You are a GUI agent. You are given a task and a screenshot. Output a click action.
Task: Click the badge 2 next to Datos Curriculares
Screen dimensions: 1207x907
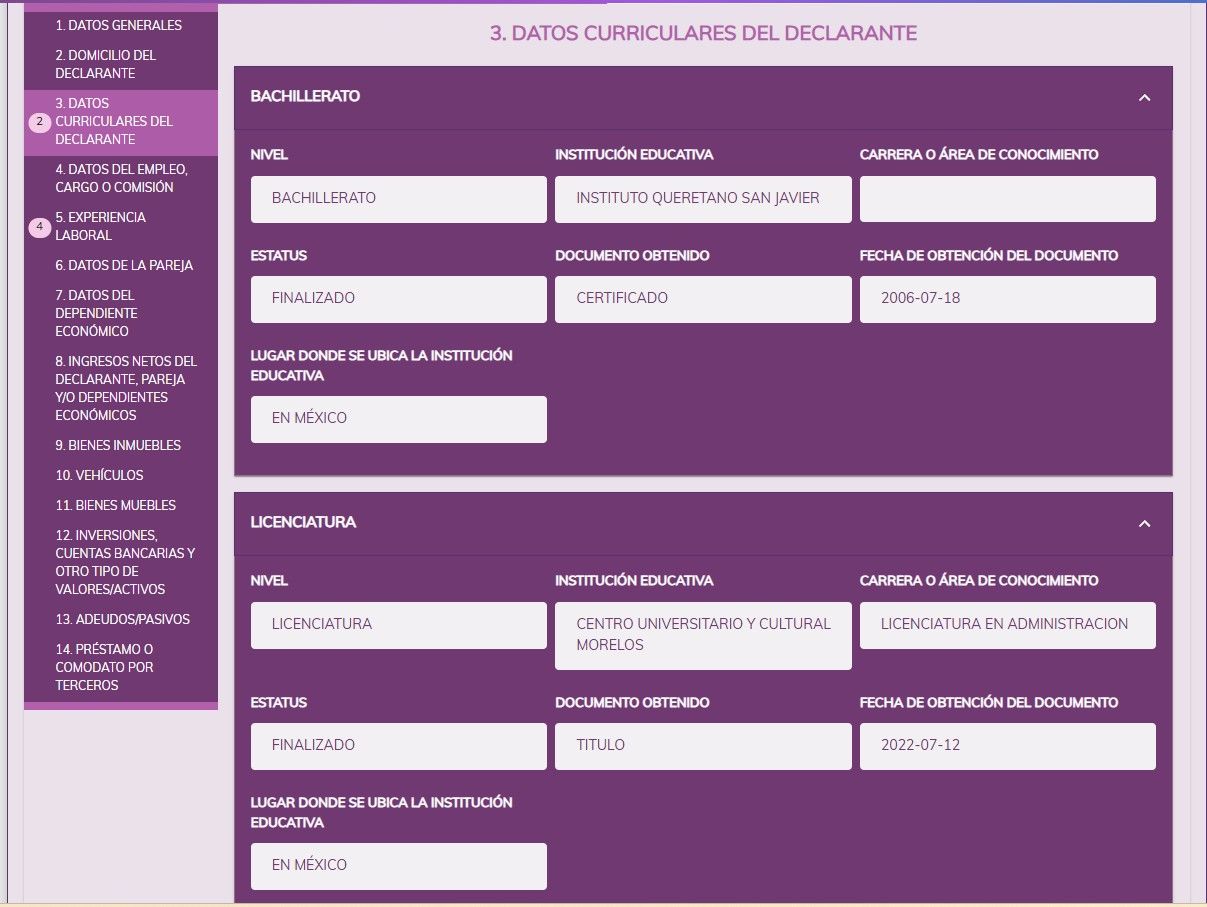tap(40, 122)
